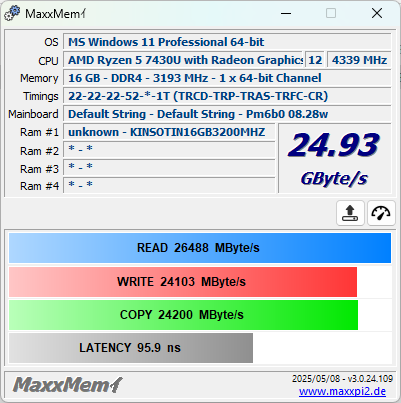Click the READ 26488 MByte/s bar
This screenshot has width=401, height=403.
200,248
